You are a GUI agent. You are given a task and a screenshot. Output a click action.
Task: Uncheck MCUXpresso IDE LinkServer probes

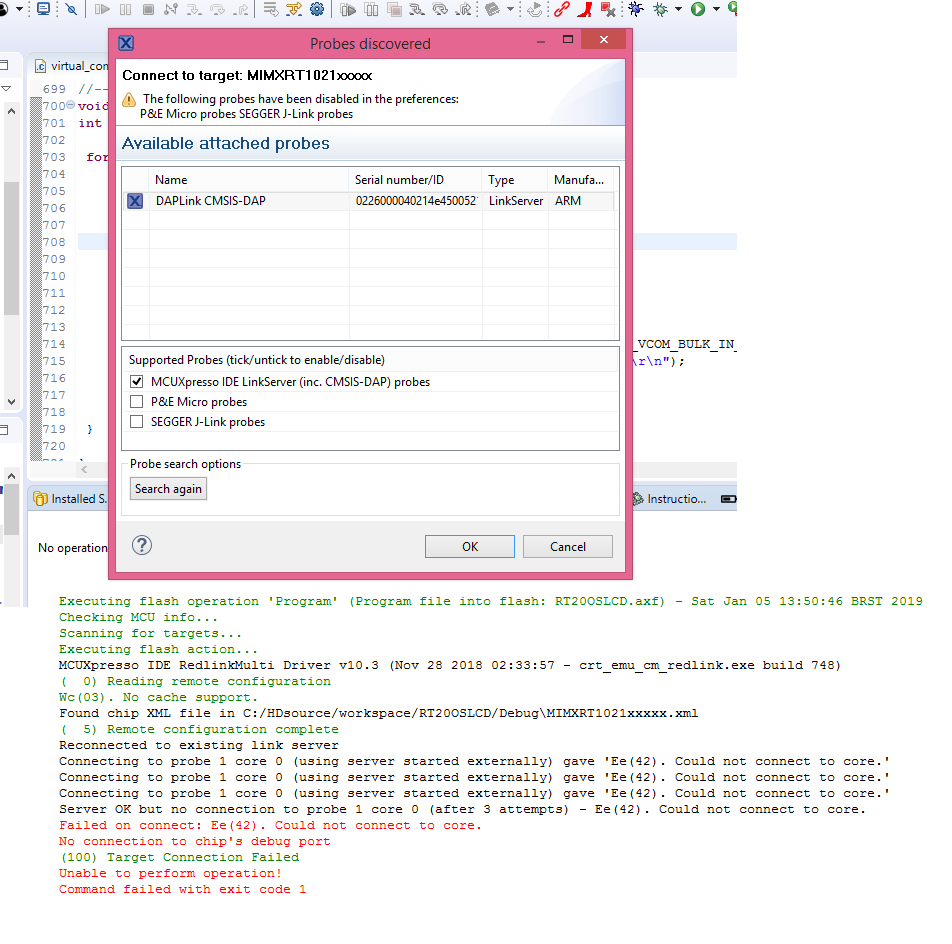(136, 381)
